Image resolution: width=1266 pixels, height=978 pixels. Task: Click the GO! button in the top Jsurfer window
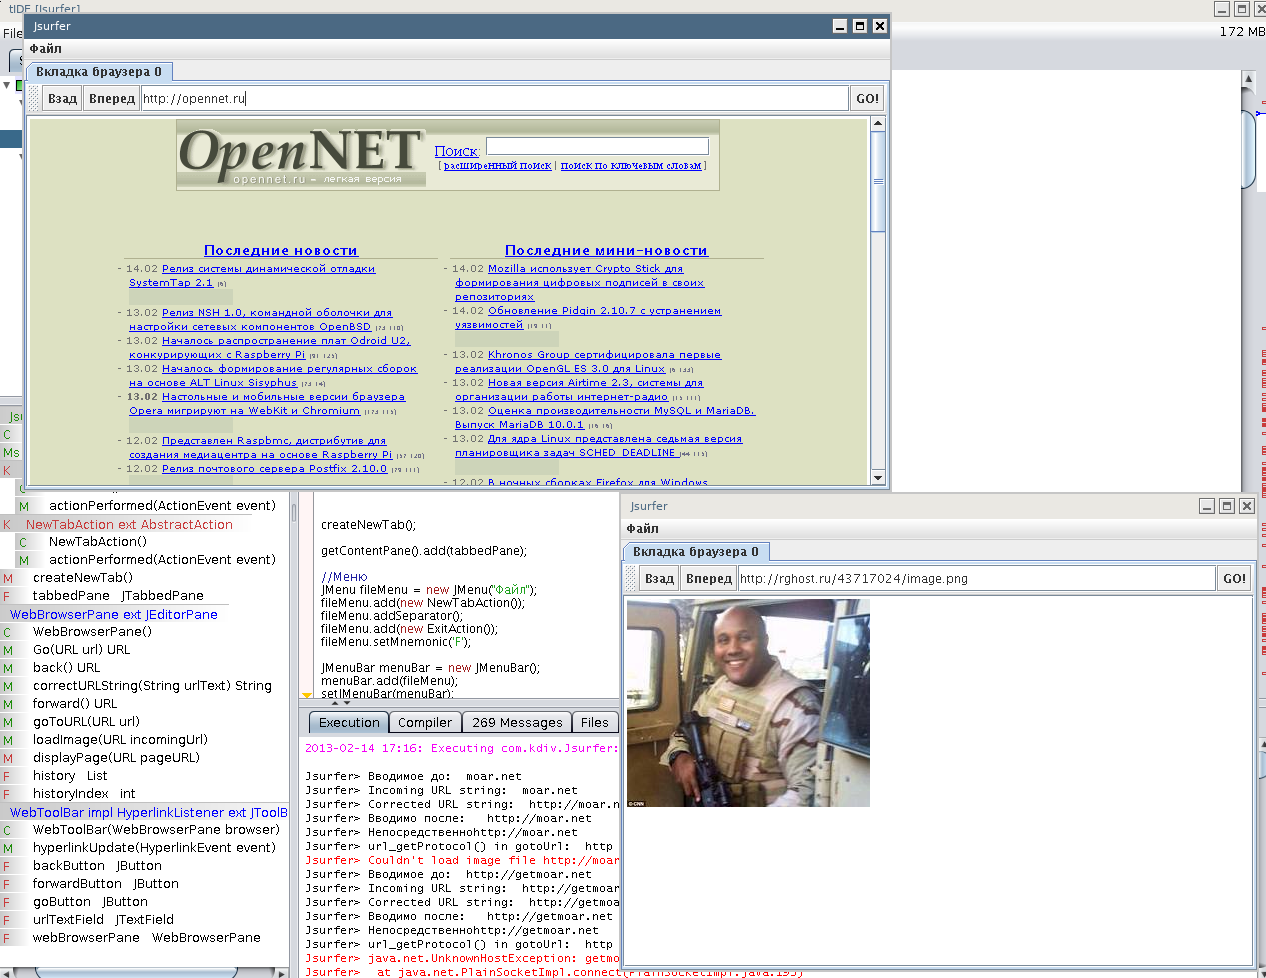coord(865,97)
